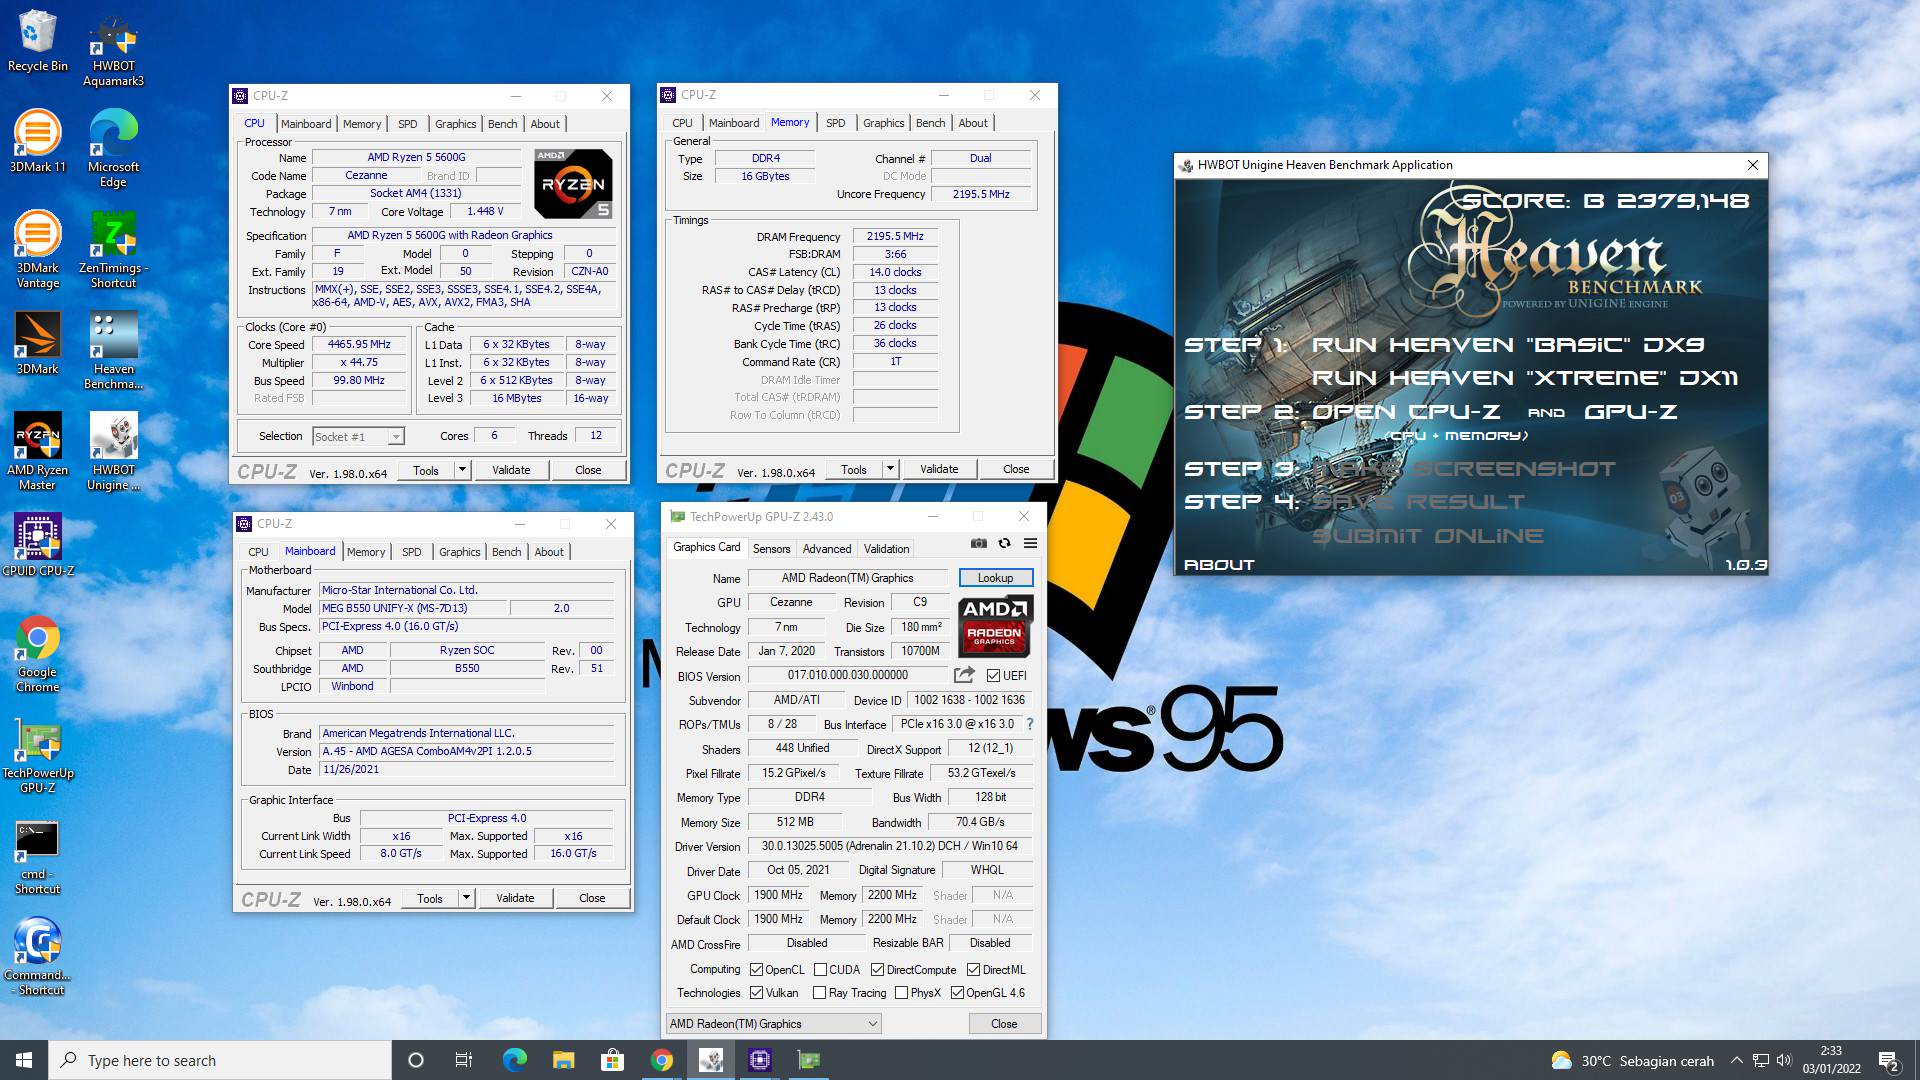Click Run Heaven Xtreme DX11

coord(1525,378)
